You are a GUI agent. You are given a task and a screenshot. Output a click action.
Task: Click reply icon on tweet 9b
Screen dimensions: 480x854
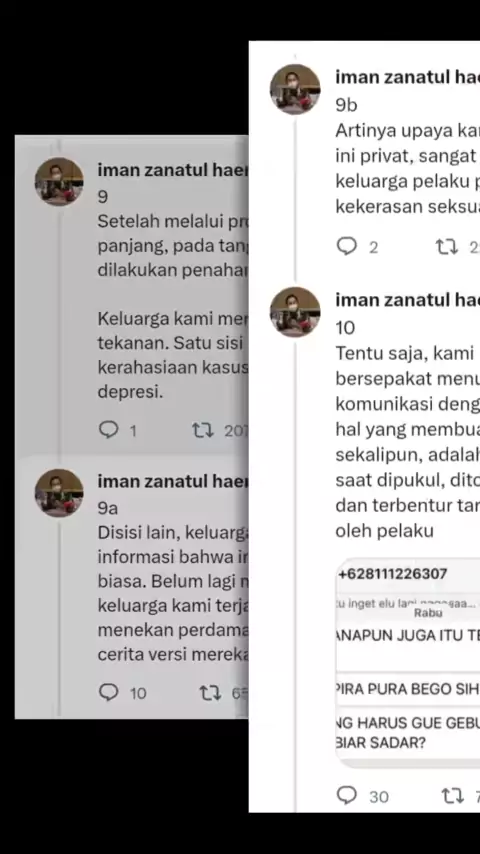(x=347, y=246)
